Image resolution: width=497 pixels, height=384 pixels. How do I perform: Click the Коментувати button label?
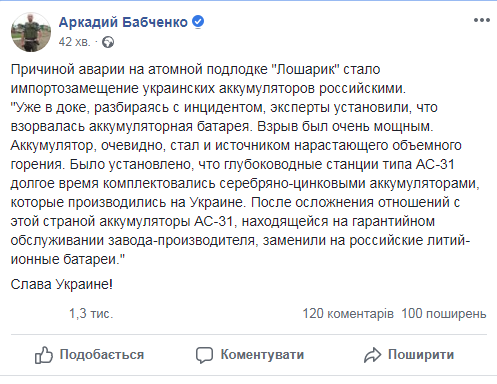pos(262,355)
